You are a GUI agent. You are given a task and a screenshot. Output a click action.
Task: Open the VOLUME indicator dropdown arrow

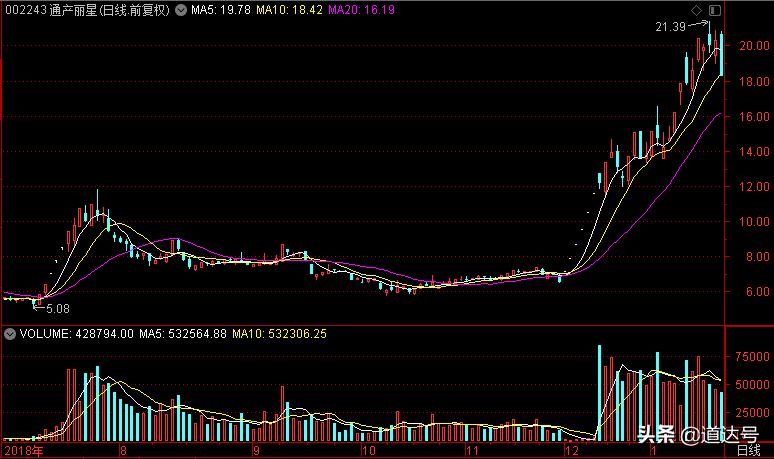click(9, 334)
